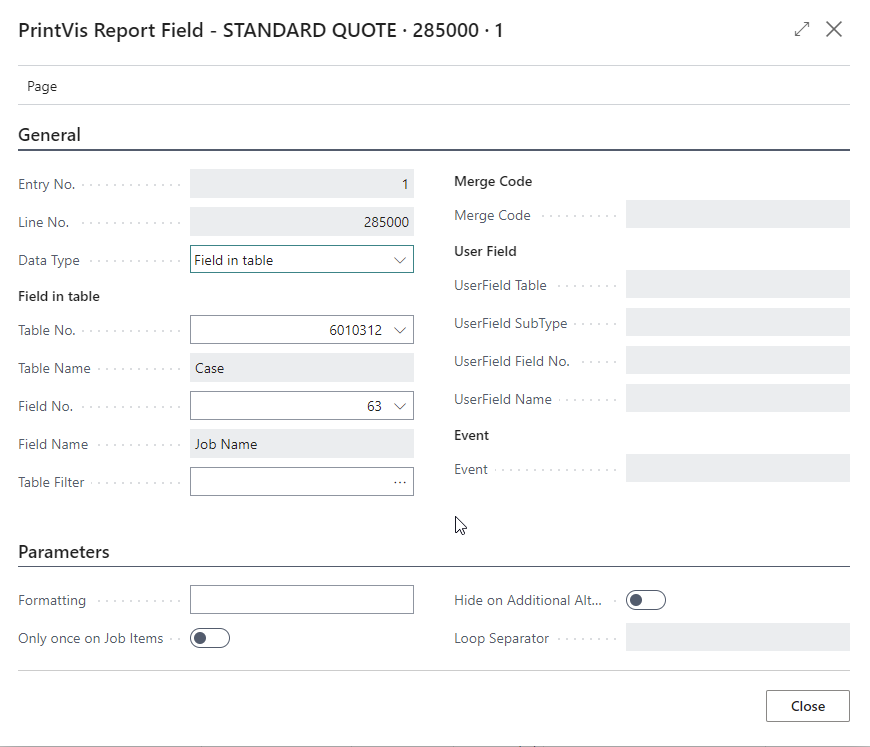The height and width of the screenshot is (747, 870).
Task: Select the Merge Code field
Action: pyautogui.click(x=737, y=215)
